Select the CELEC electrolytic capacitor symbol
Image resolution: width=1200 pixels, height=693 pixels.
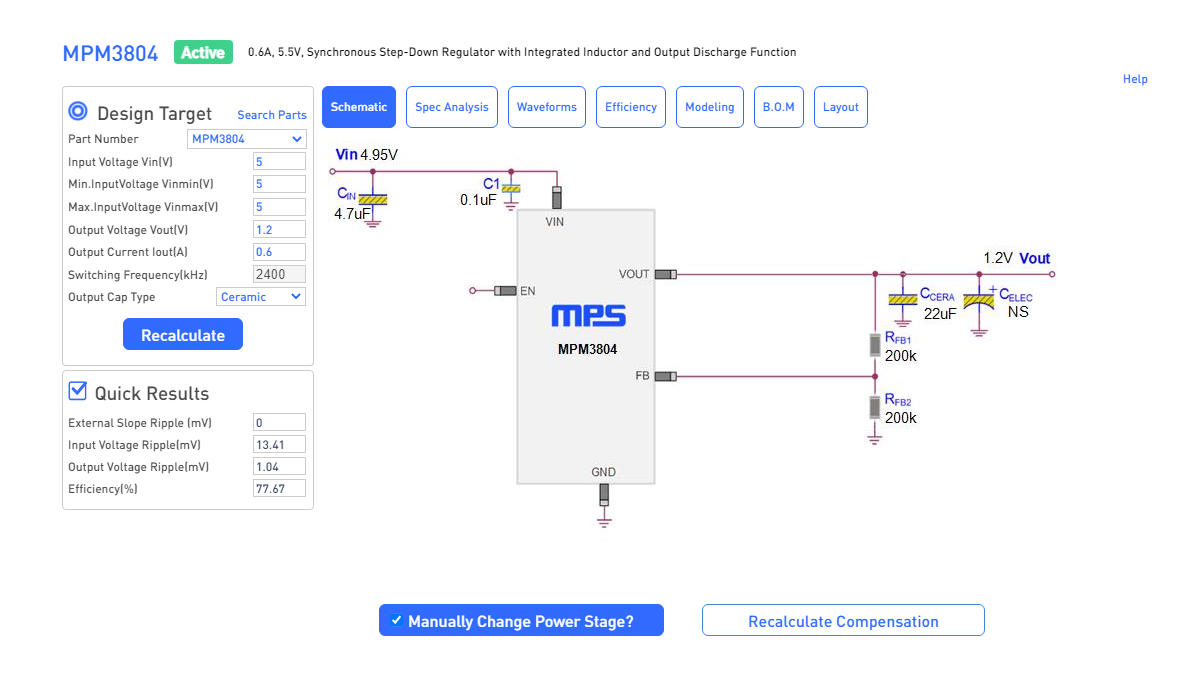click(x=978, y=300)
